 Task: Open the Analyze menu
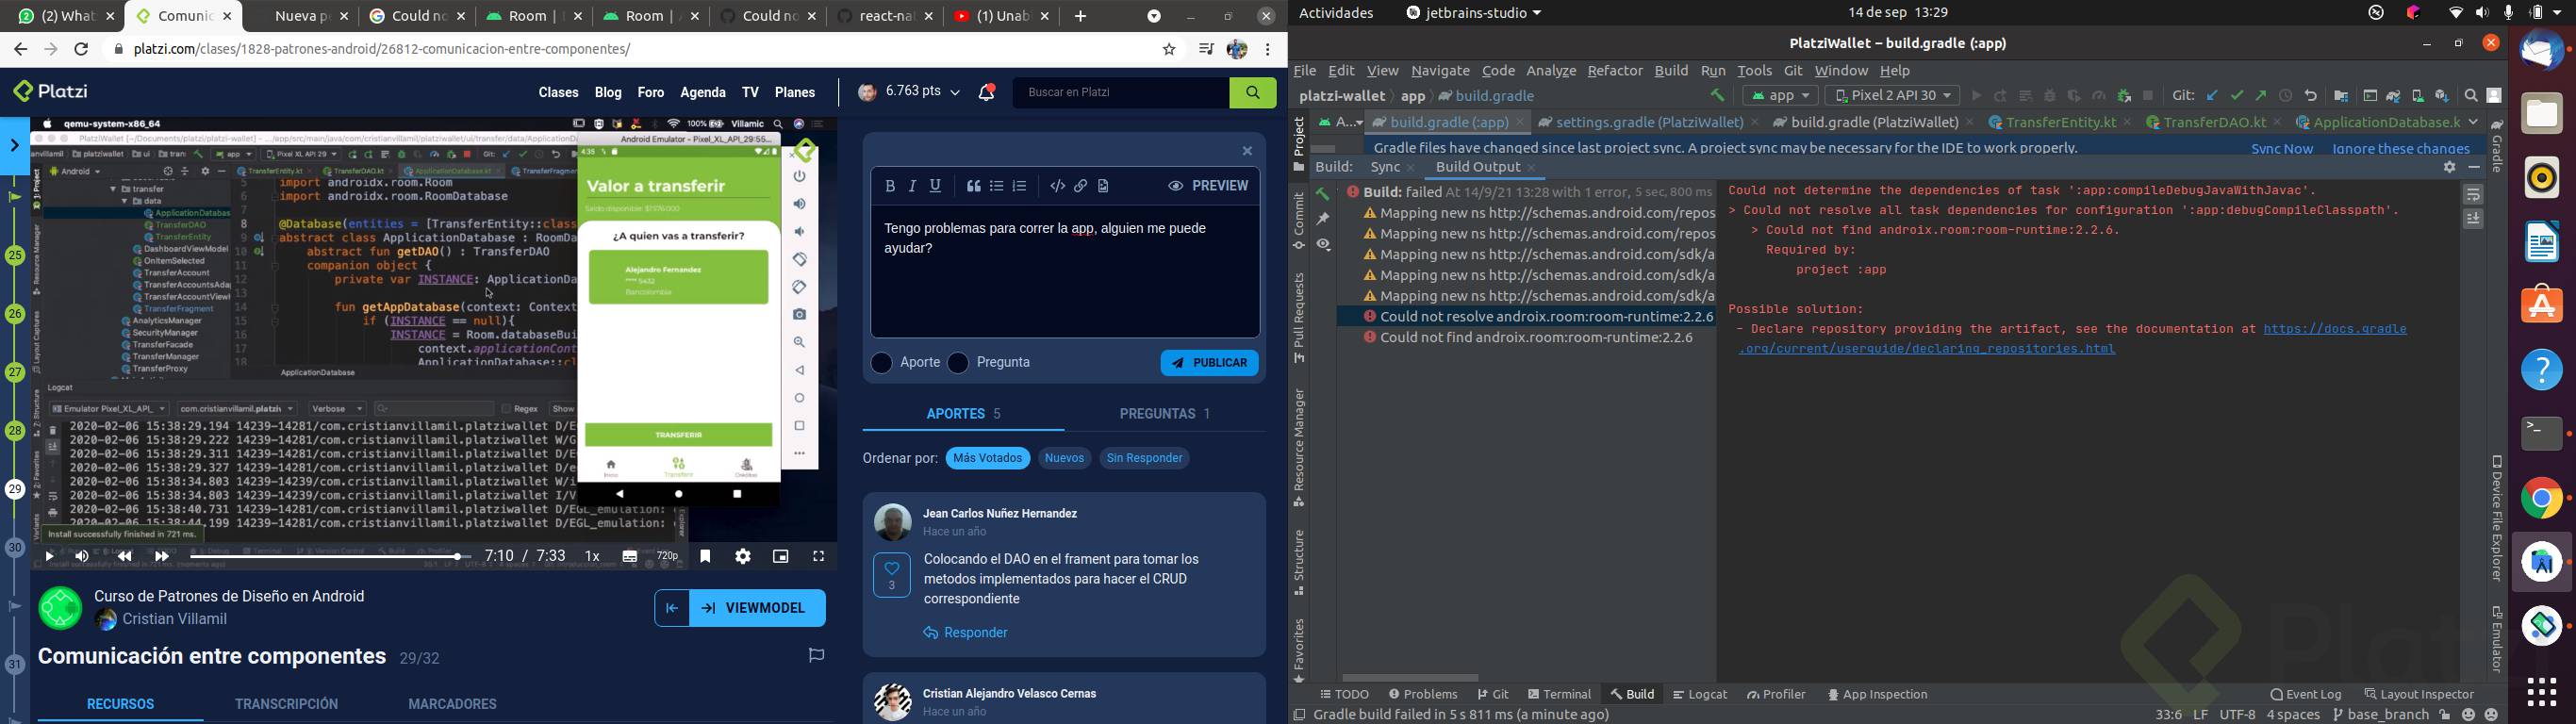coord(1551,72)
